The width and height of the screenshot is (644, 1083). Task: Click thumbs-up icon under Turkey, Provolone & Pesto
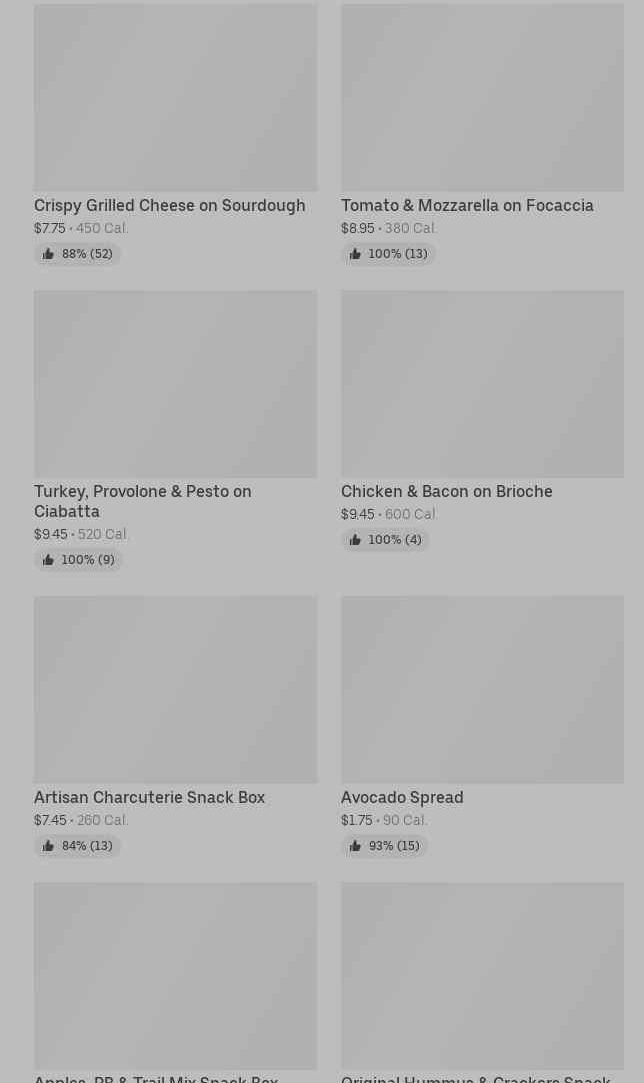48,560
